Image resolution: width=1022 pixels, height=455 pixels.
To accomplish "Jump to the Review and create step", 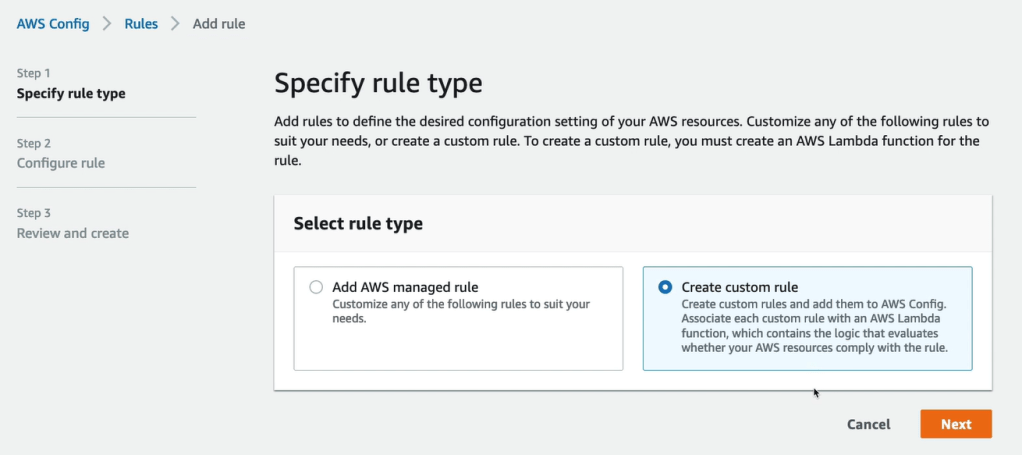I will pyautogui.click(x=73, y=233).
